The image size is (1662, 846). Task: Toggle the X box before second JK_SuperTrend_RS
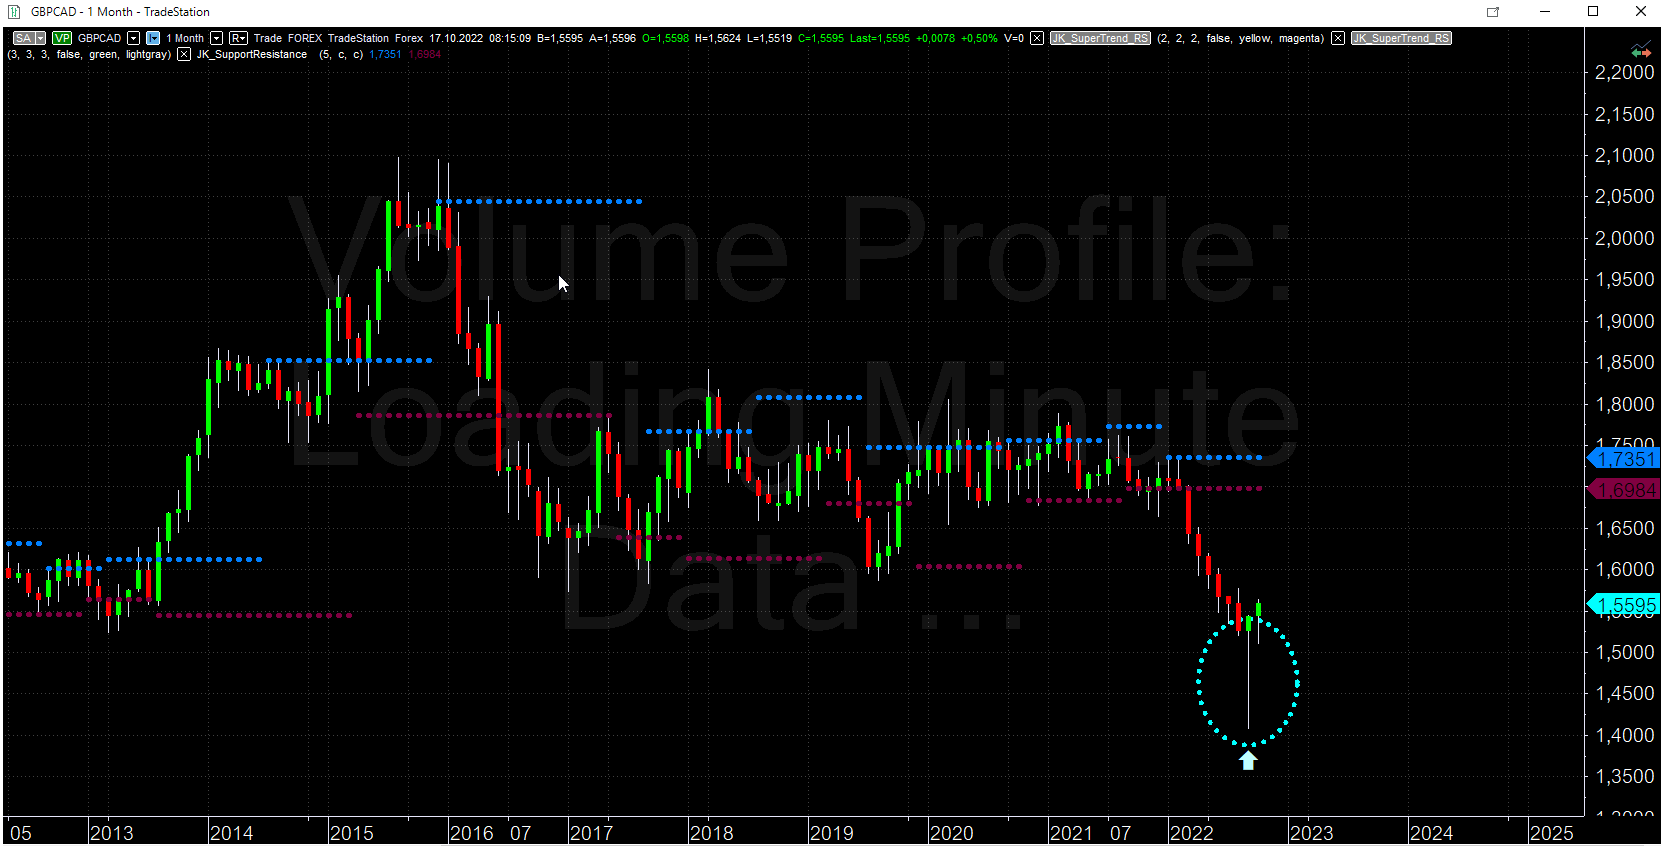[1338, 38]
